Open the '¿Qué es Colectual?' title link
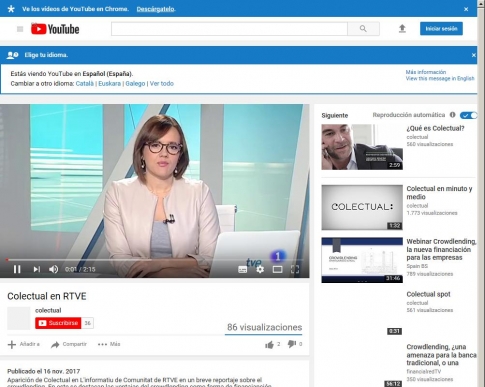485x387 pixels. point(435,128)
